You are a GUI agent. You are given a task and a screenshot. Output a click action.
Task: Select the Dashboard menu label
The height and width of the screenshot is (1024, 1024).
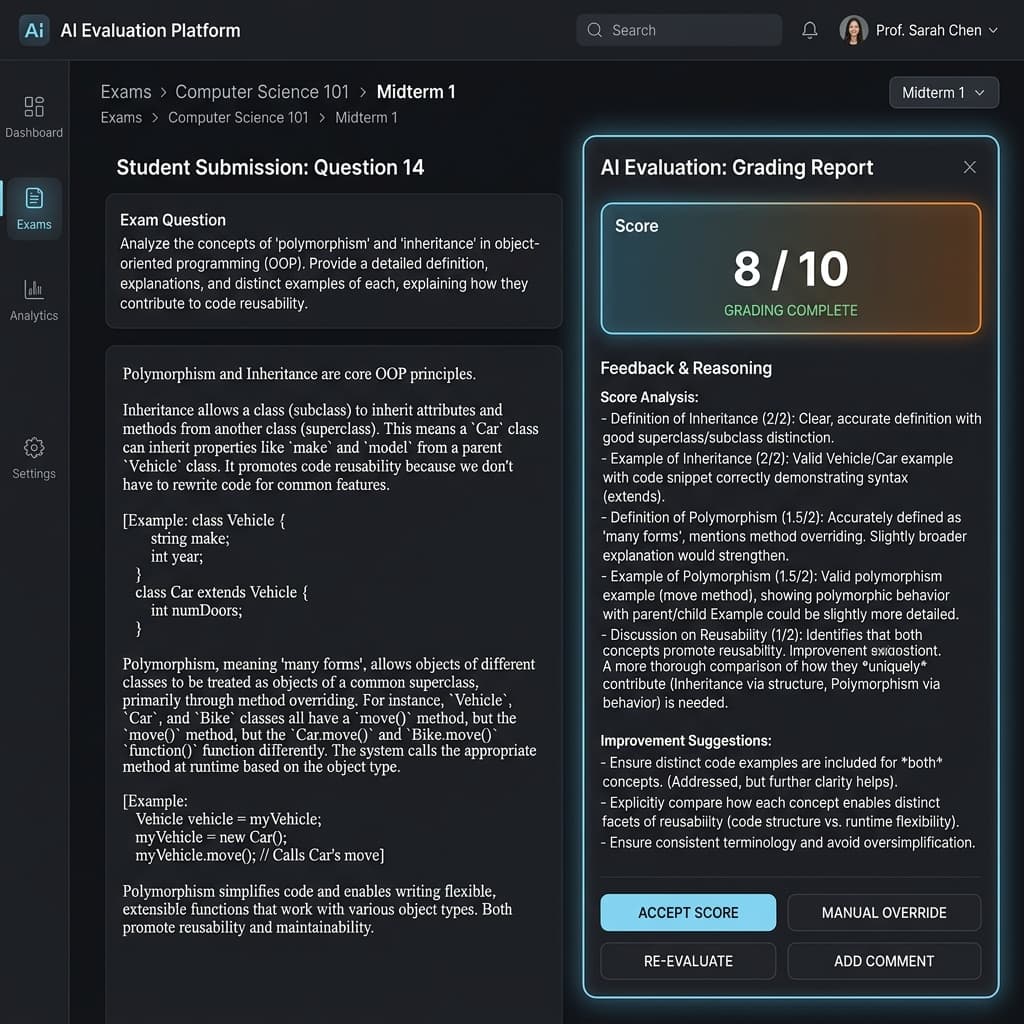pos(34,133)
